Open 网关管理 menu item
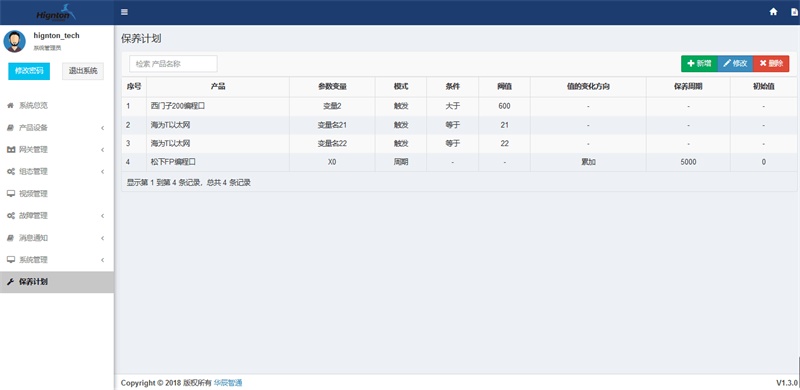 (x=57, y=150)
